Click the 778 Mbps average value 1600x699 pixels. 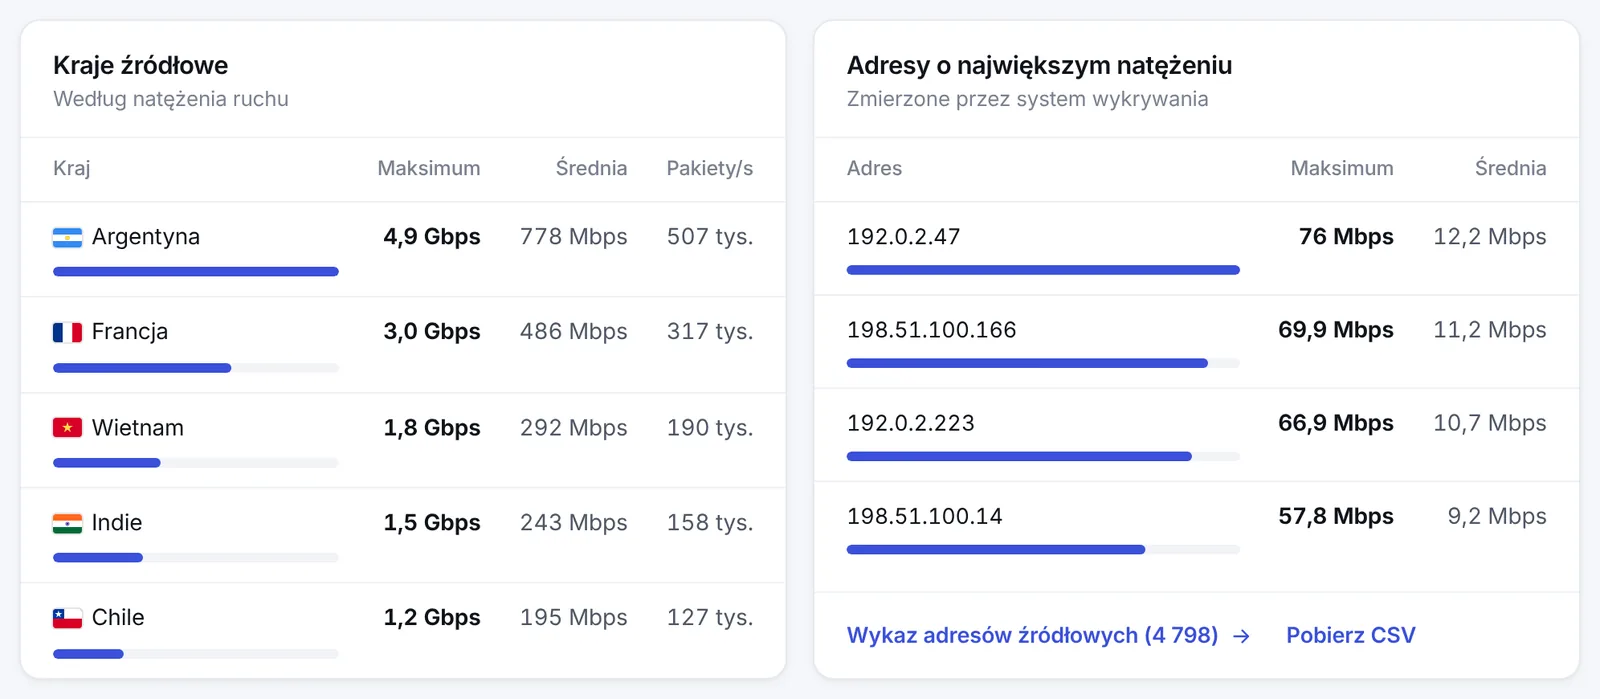coord(574,237)
